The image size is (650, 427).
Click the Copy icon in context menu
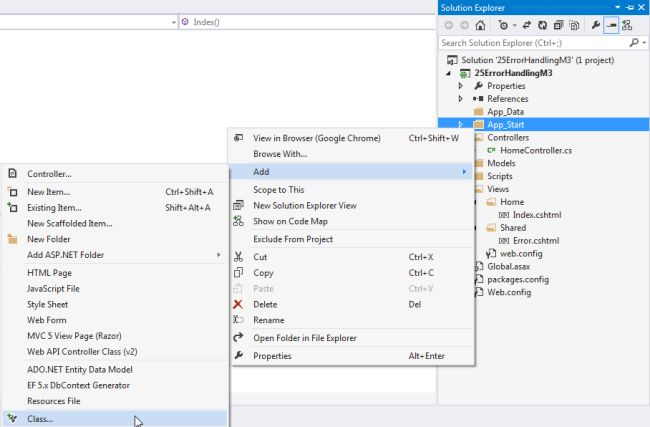click(238, 272)
